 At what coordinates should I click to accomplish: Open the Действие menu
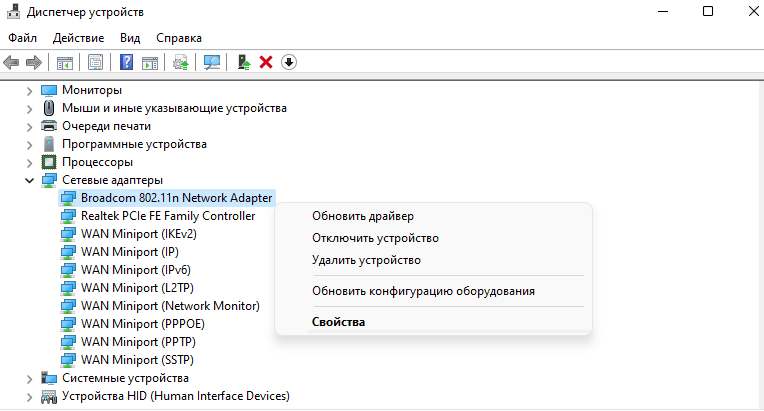click(78, 37)
